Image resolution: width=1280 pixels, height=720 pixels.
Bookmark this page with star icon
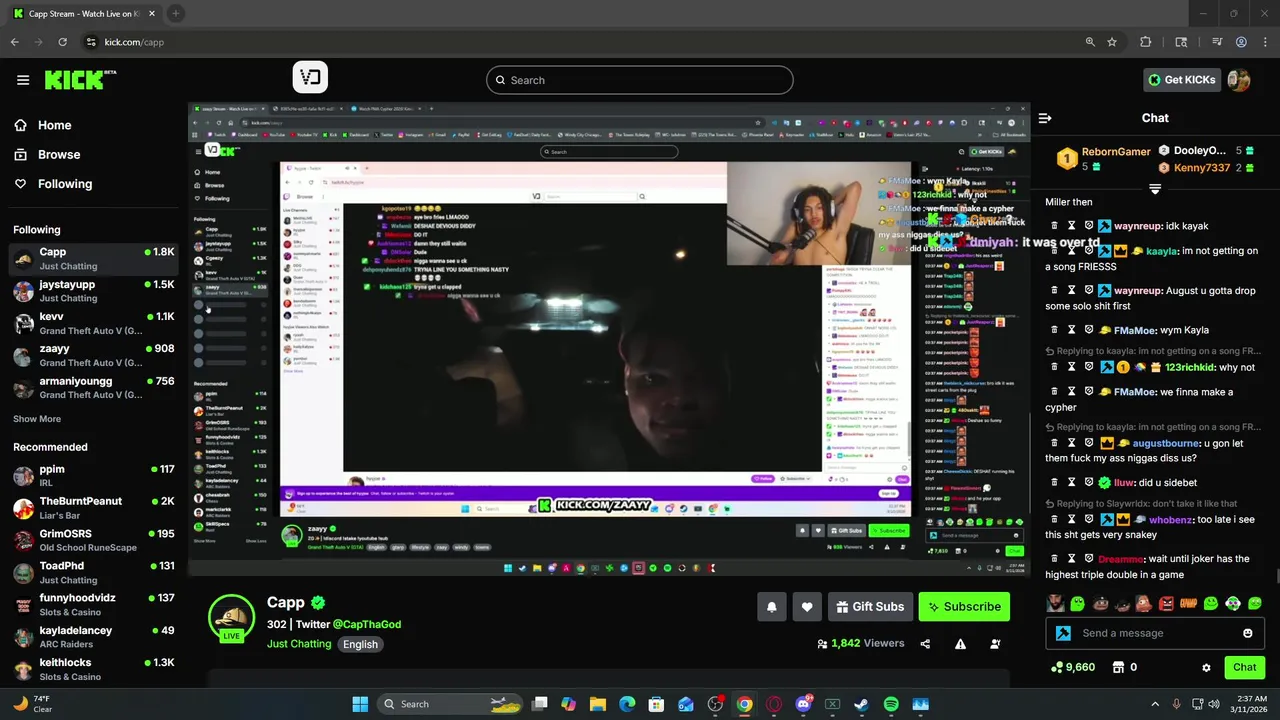[x=1112, y=42]
